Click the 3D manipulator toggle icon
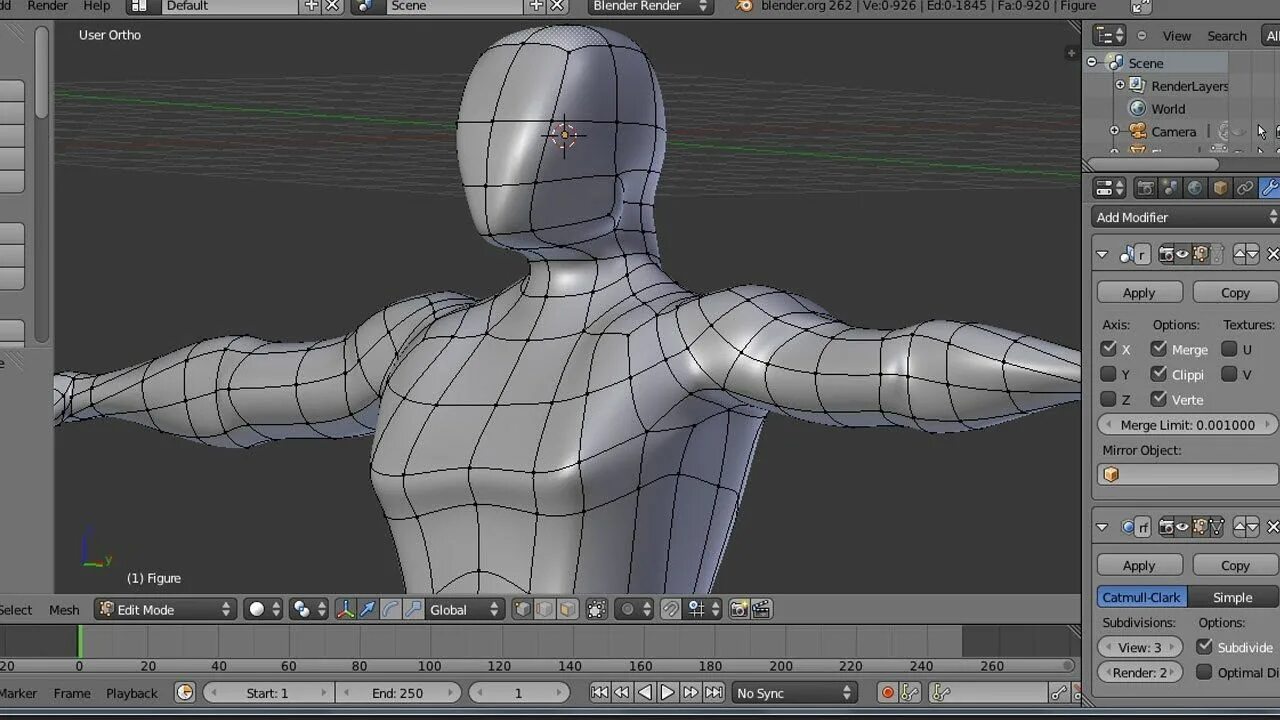Screen dimensions: 1280x720 (x=345, y=609)
